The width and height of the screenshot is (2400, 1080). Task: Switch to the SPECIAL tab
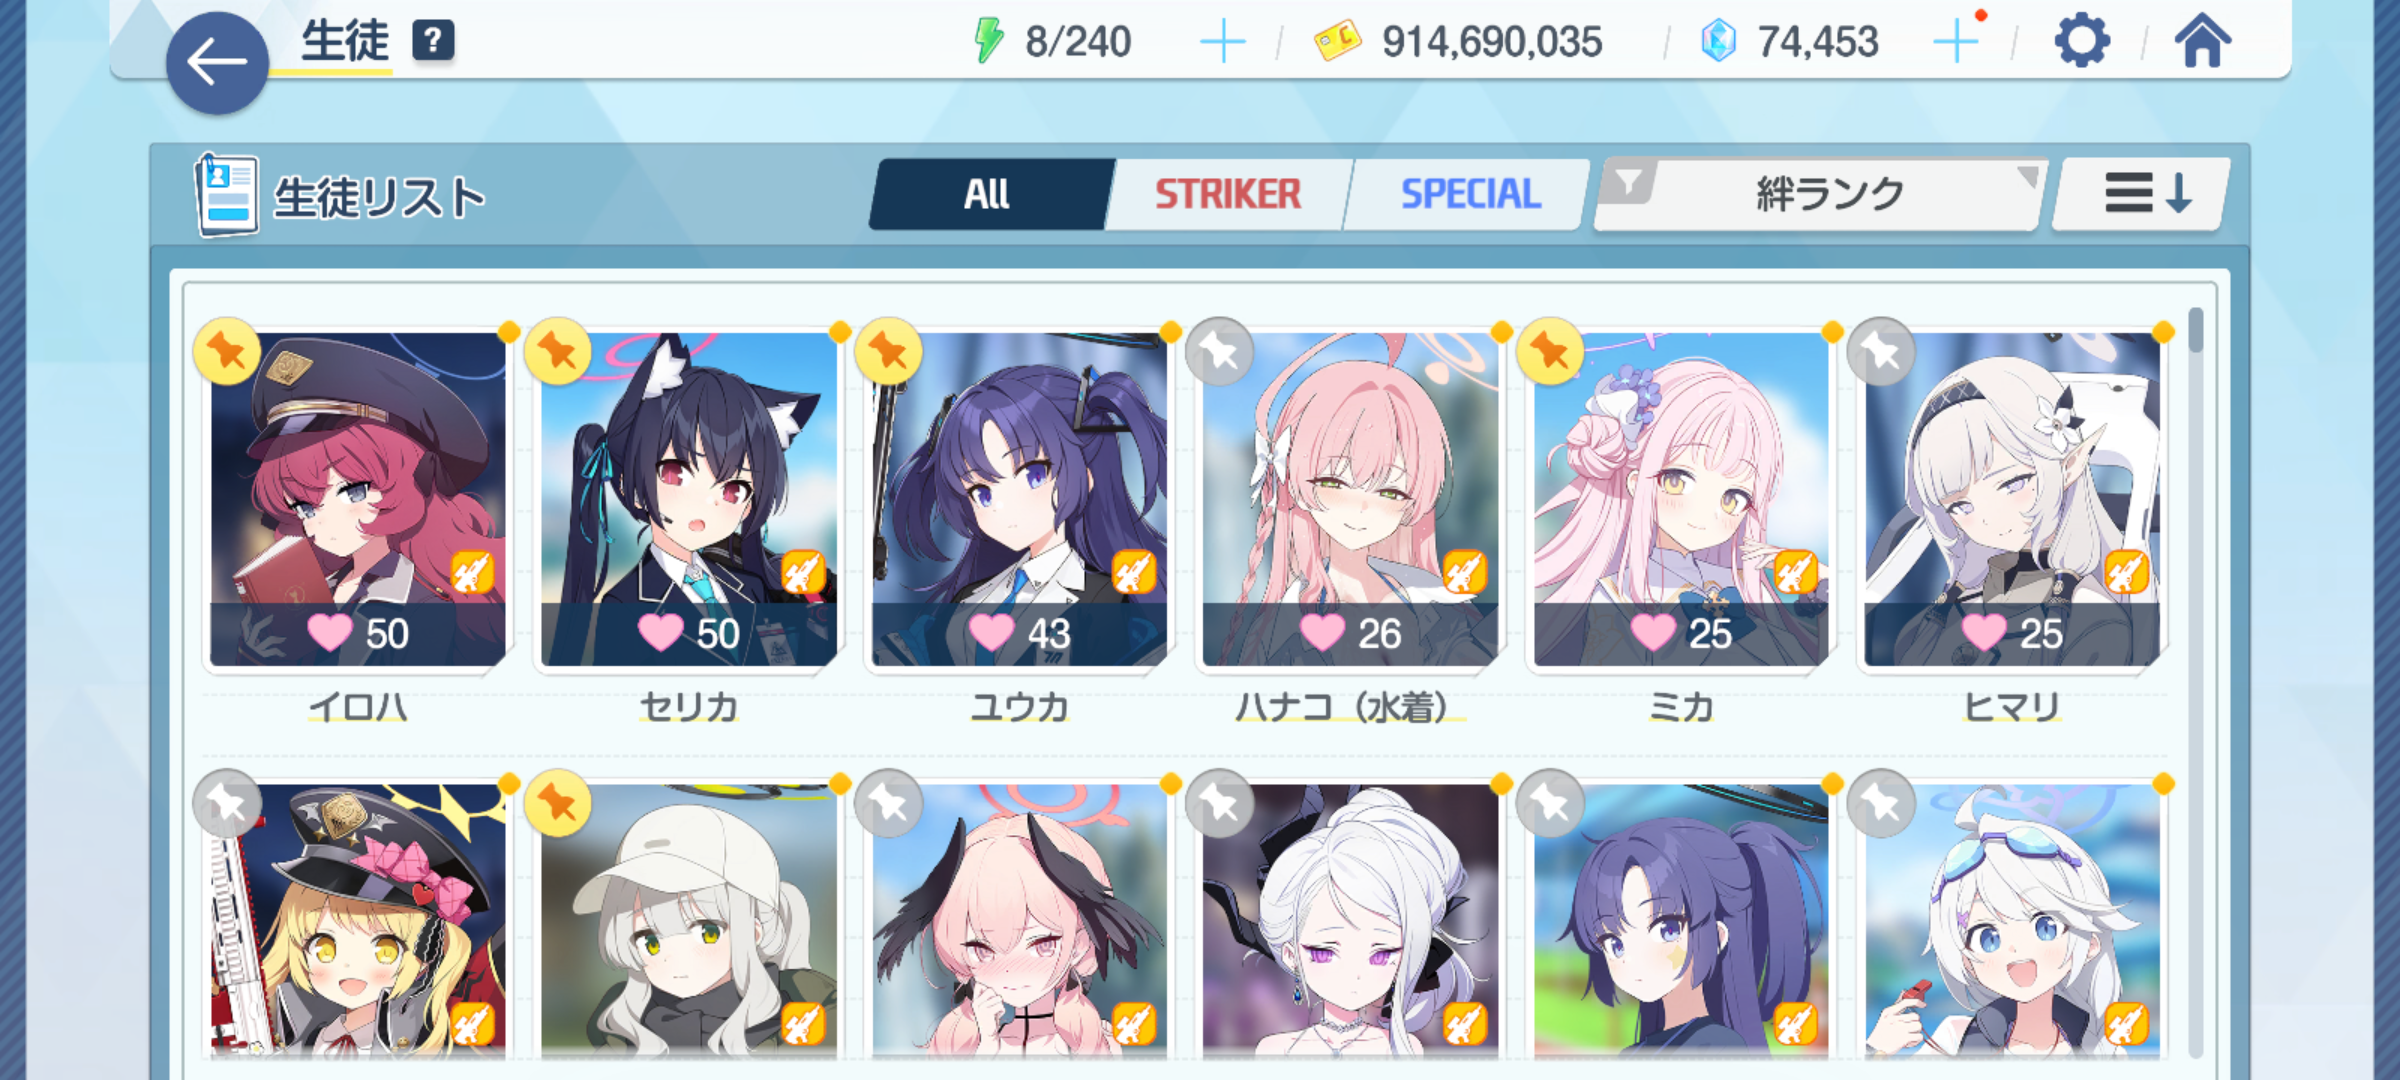point(1469,194)
